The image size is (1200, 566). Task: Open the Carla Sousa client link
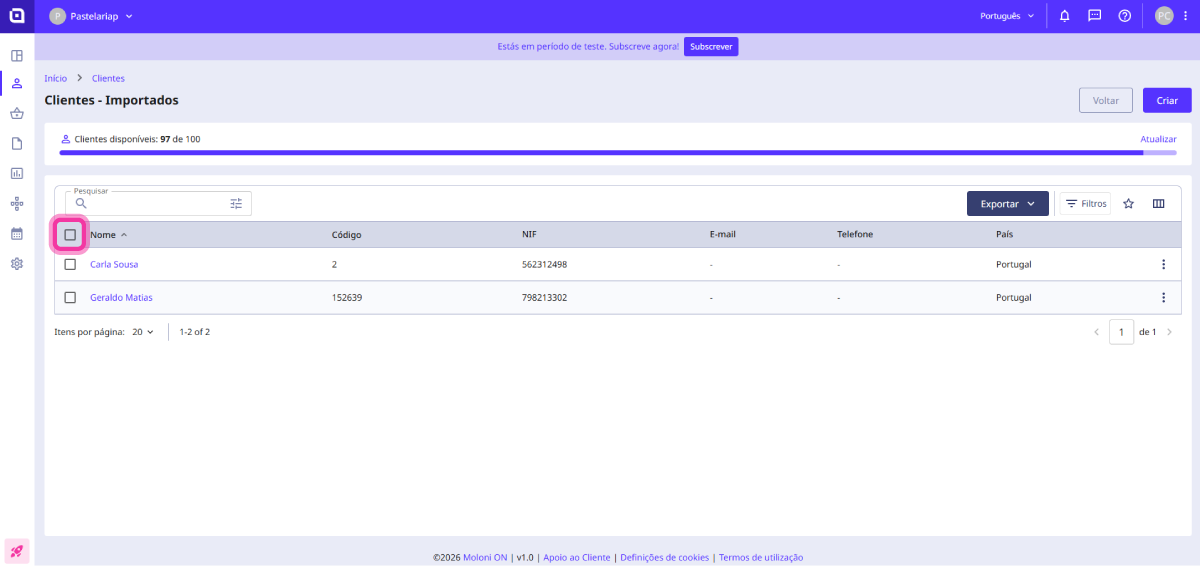[114, 265]
